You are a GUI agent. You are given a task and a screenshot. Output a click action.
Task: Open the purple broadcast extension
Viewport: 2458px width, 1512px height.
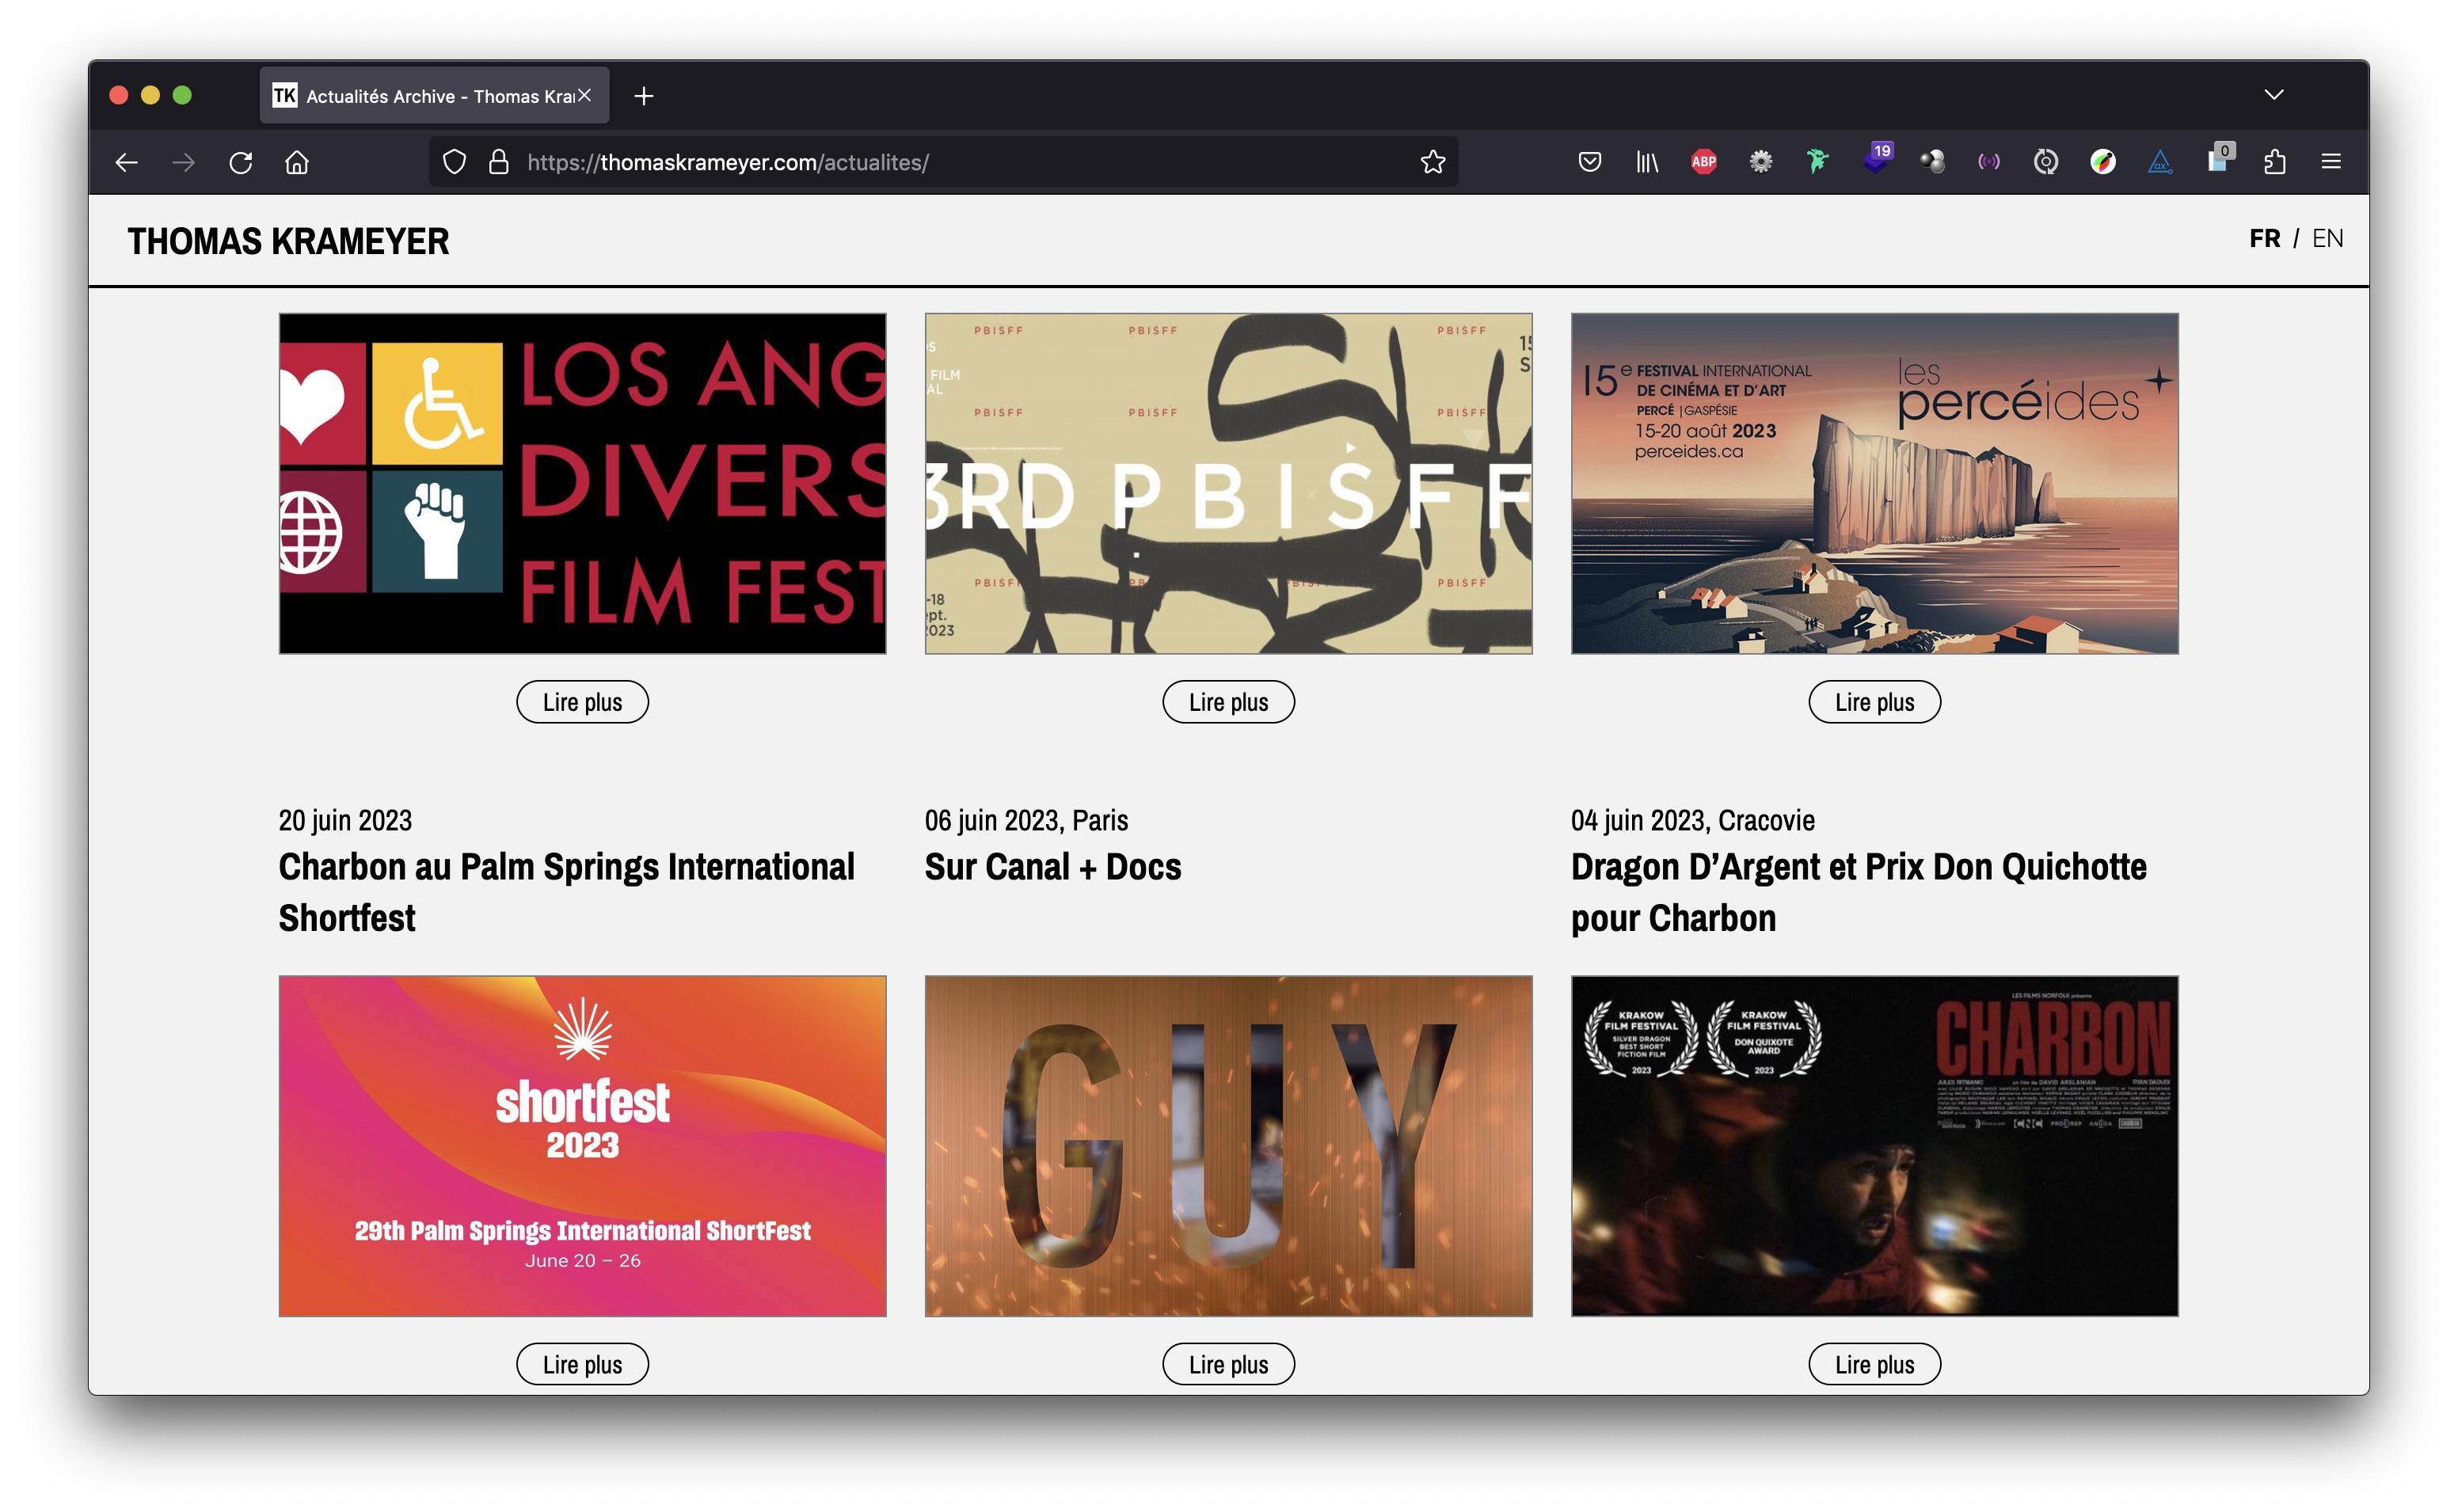1989,162
